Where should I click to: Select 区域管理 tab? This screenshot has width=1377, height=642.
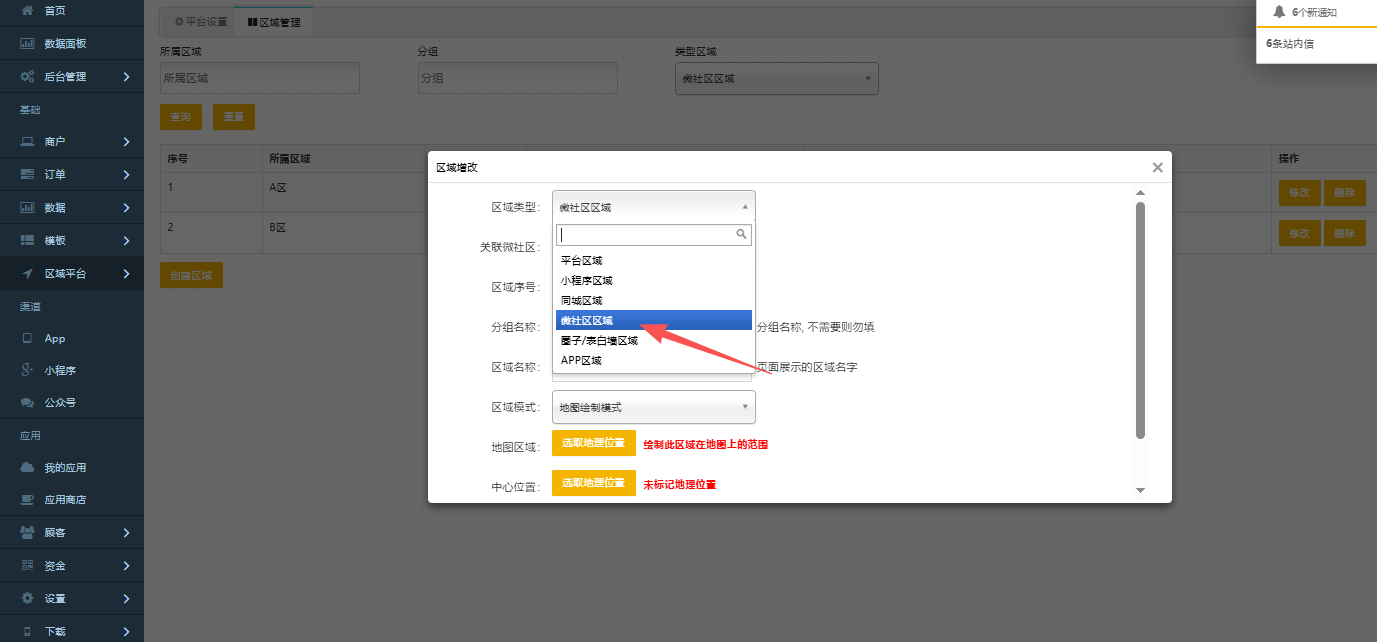pyautogui.click(x=274, y=21)
